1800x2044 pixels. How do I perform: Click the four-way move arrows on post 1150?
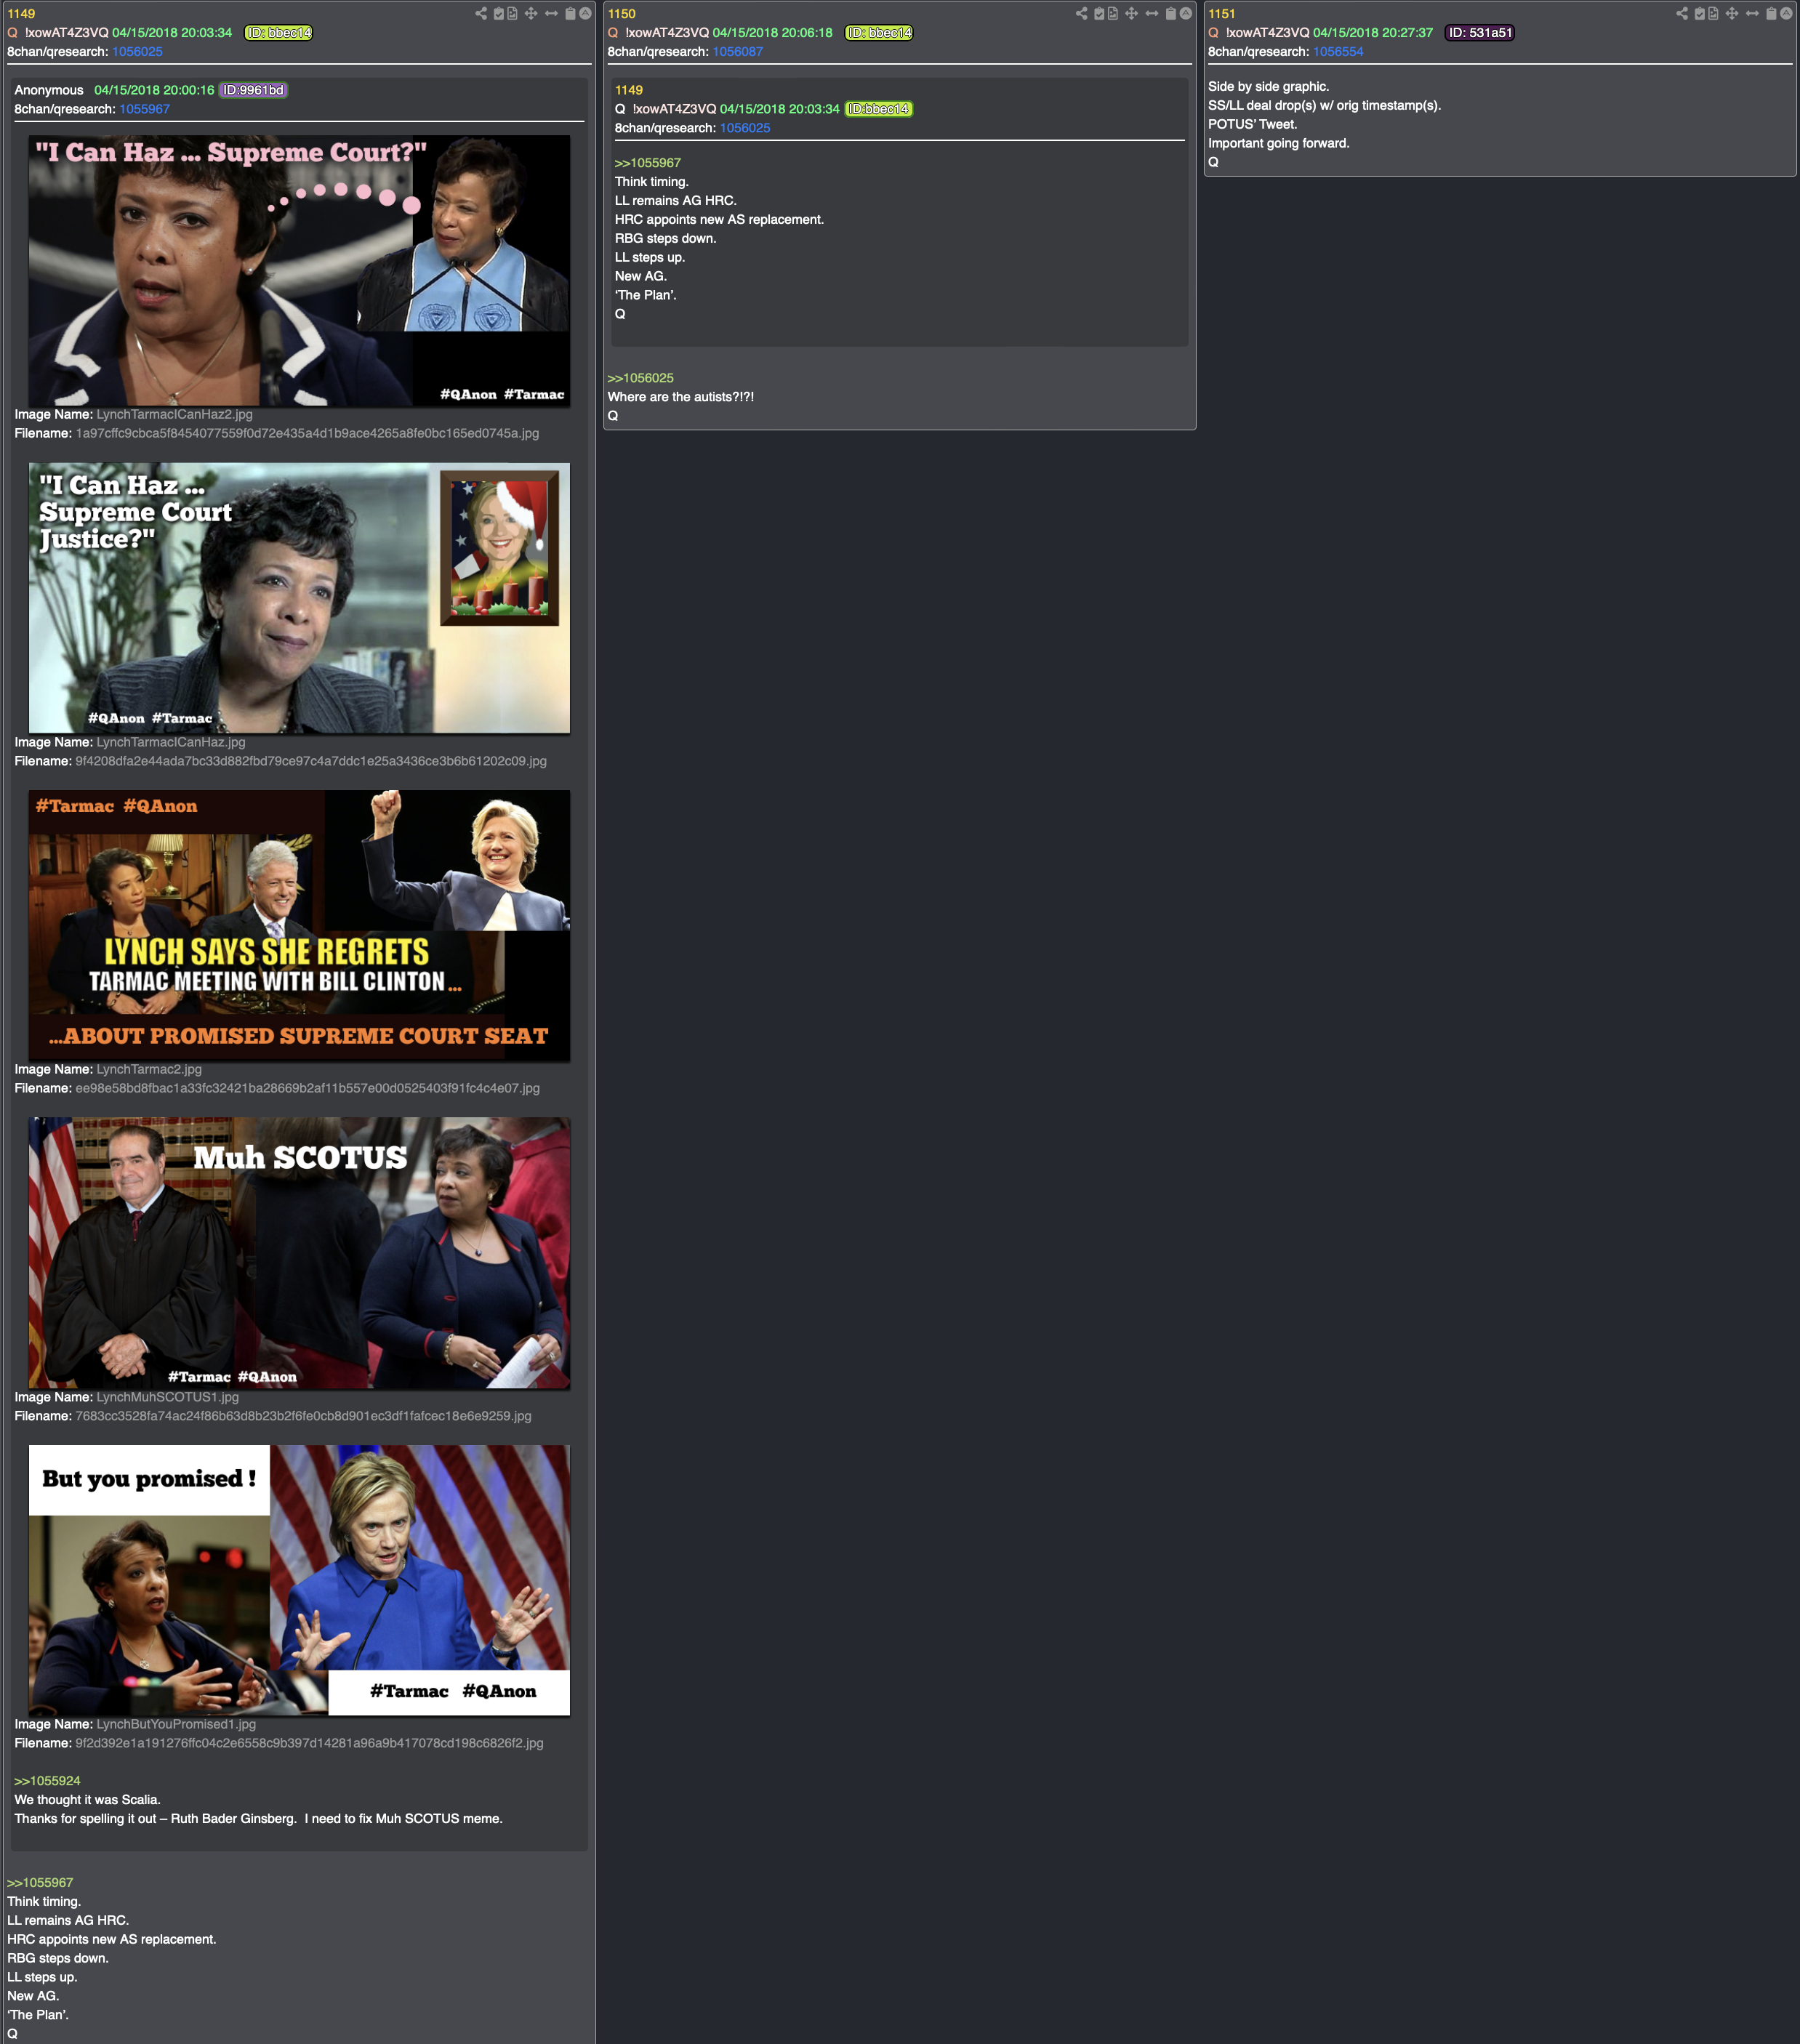click(1131, 13)
